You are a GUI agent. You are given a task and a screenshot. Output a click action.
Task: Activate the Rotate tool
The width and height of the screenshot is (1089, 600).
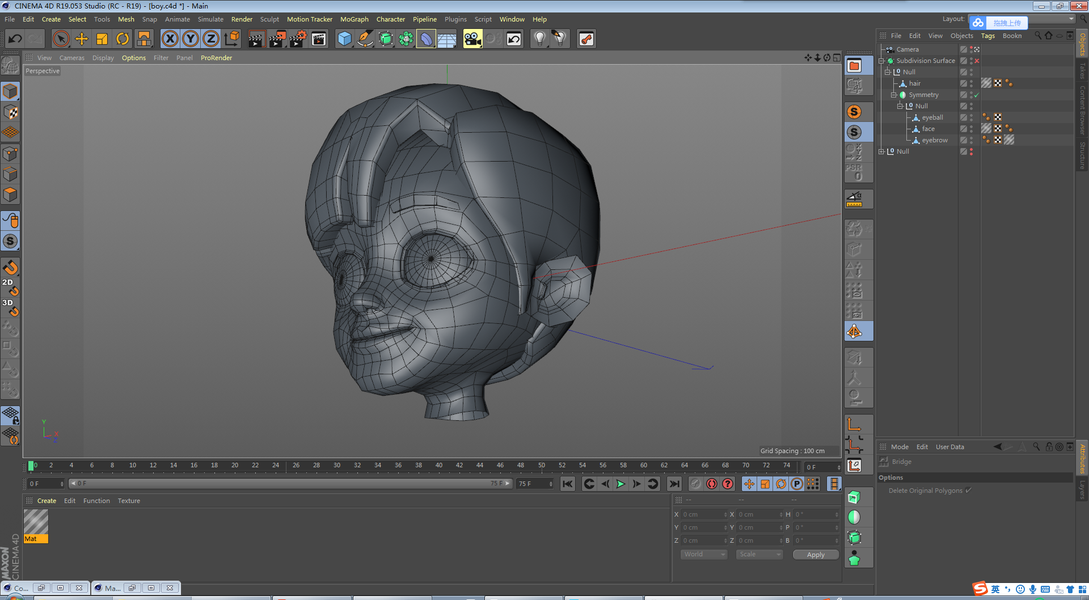pos(123,39)
